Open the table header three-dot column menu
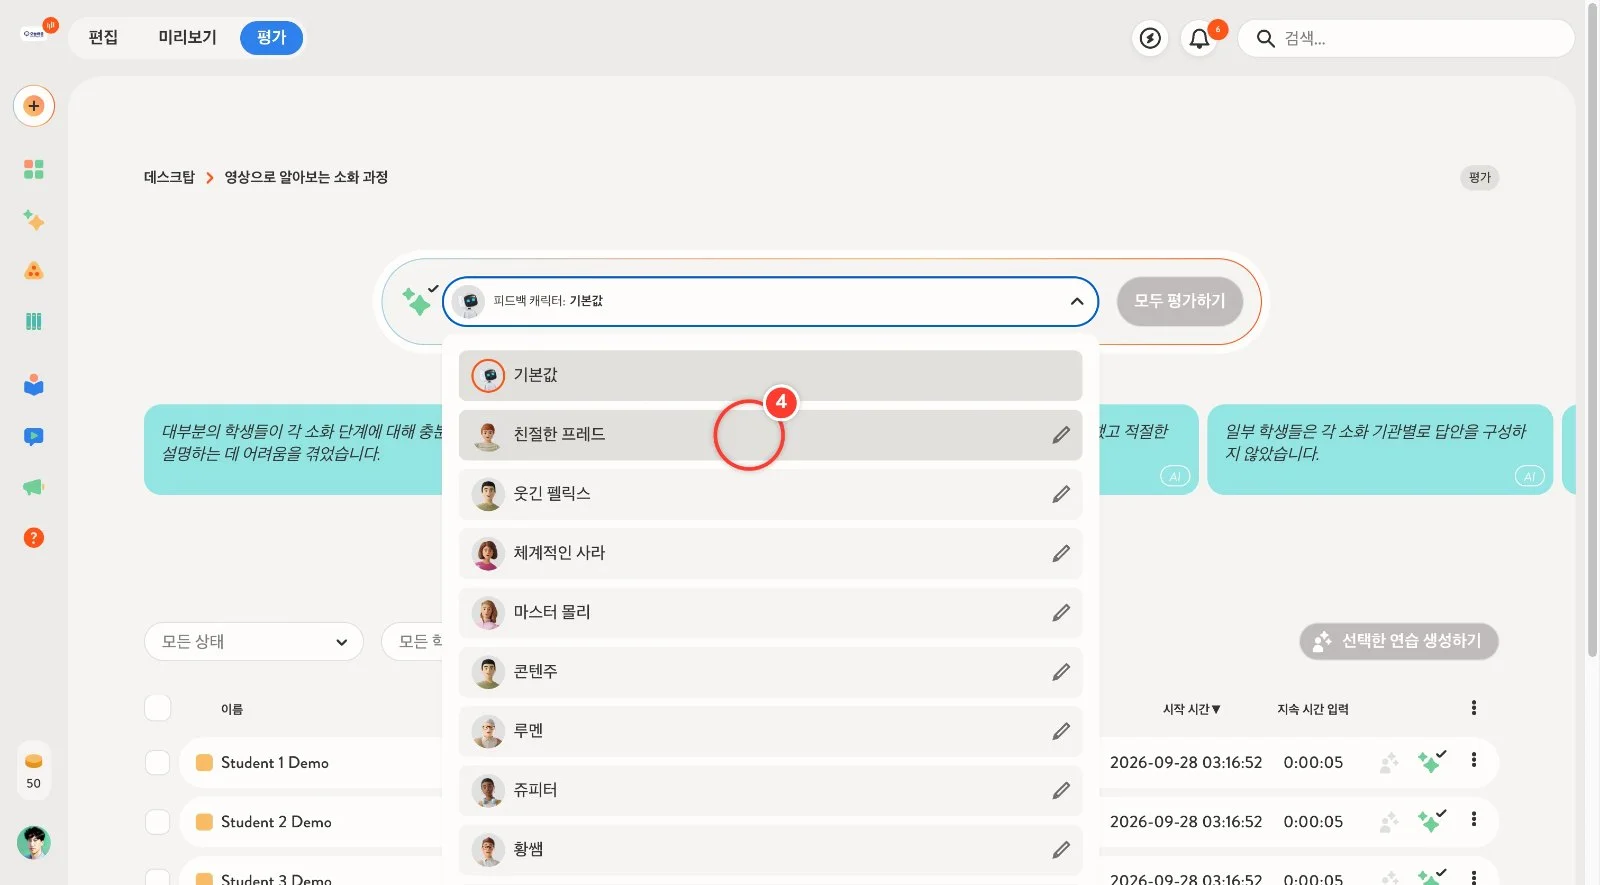This screenshot has width=1600, height=885. click(1474, 708)
